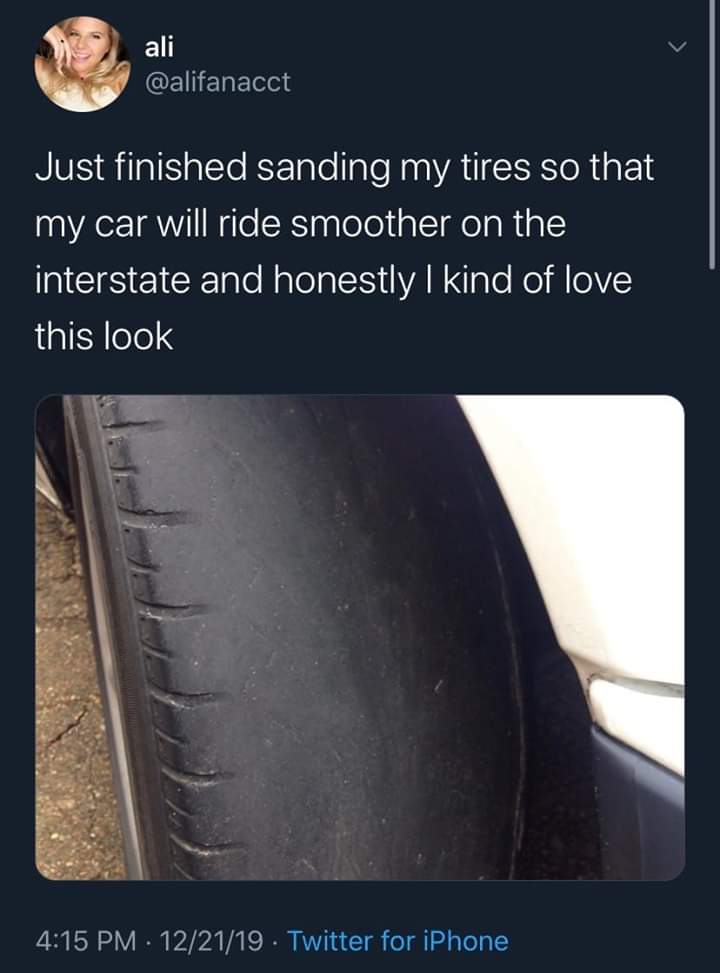Click the "this look" text line
The height and width of the screenshot is (973, 720).
(104, 337)
